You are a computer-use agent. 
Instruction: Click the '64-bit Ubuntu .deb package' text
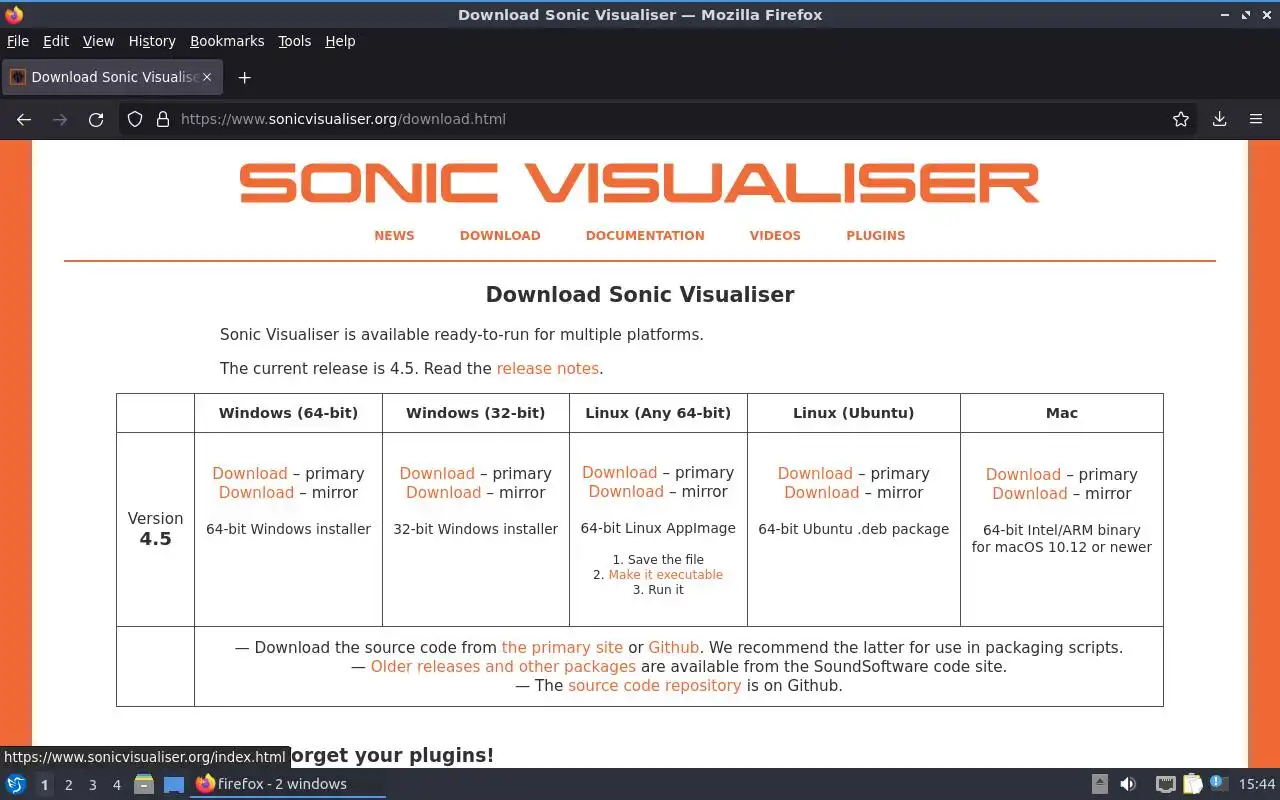853,529
